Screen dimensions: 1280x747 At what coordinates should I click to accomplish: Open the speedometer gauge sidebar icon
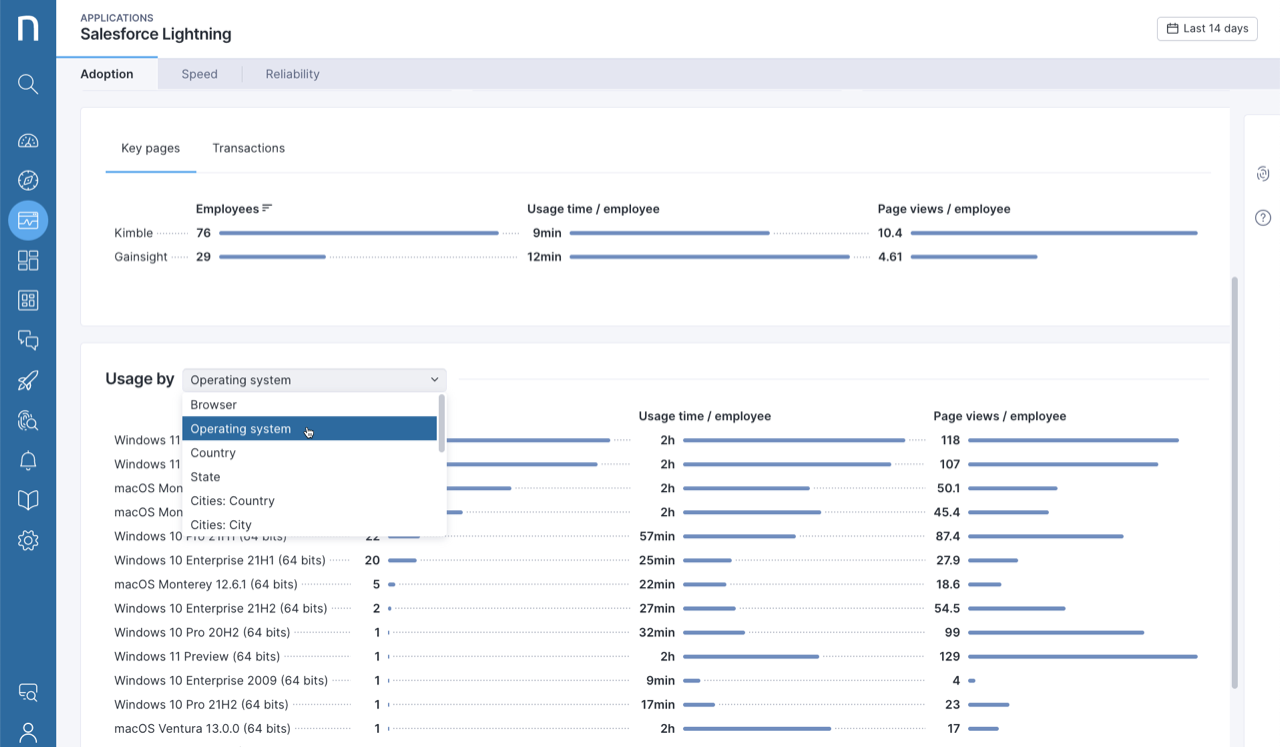point(28,141)
